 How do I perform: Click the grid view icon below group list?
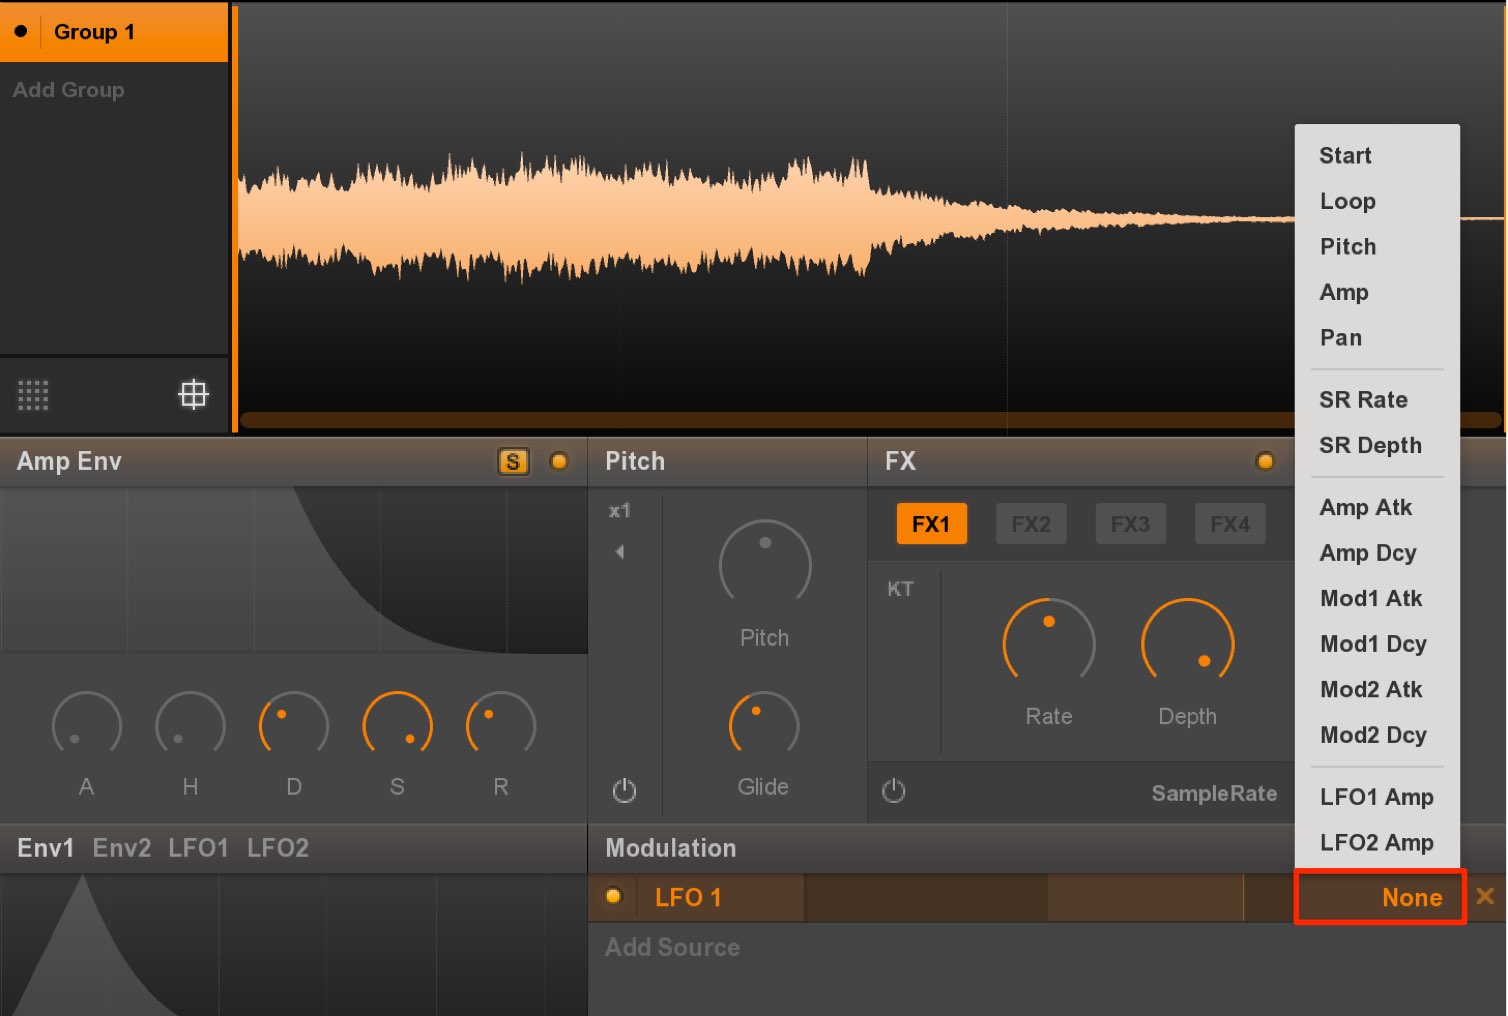click(33, 395)
